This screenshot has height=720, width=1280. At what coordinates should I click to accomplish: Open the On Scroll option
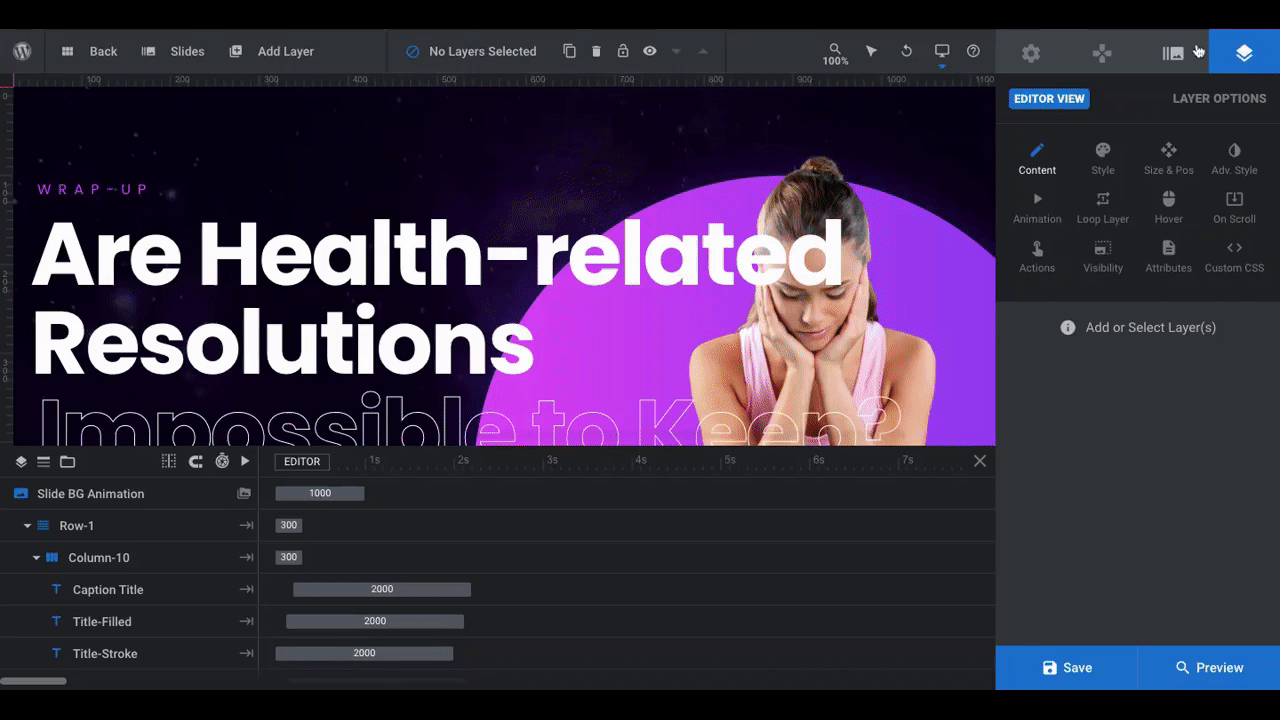pyautogui.click(x=1234, y=208)
